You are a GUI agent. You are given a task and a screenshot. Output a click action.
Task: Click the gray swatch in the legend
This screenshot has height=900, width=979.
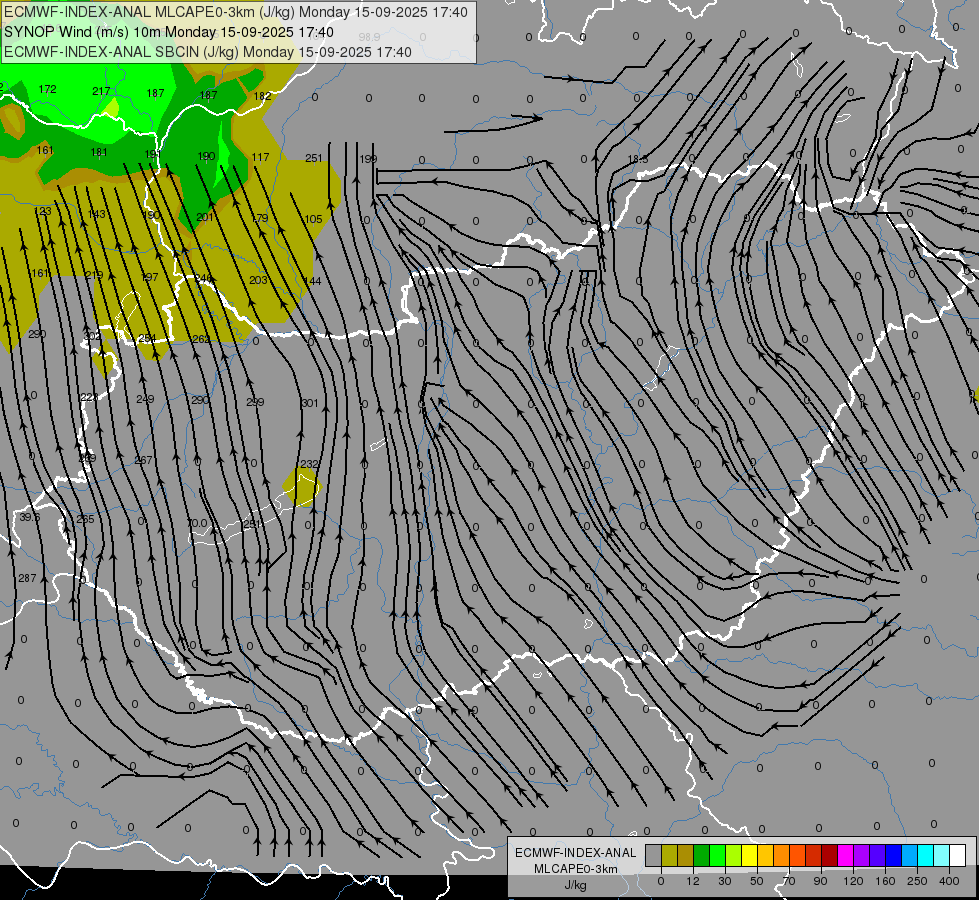(x=654, y=856)
